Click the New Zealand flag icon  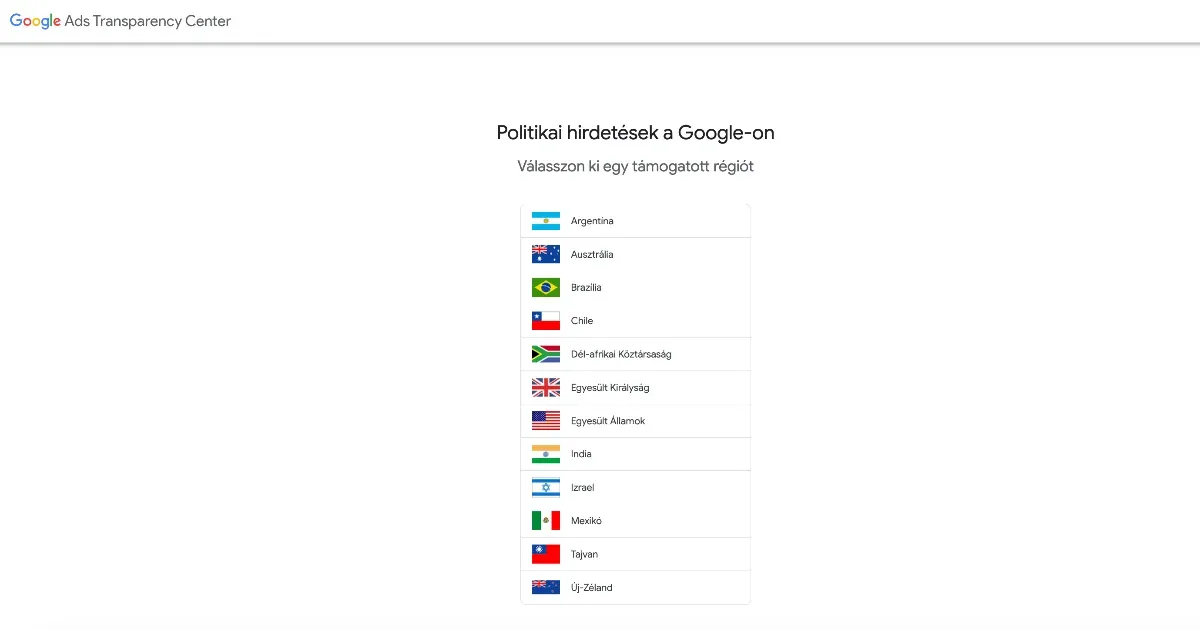[x=545, y=588]
